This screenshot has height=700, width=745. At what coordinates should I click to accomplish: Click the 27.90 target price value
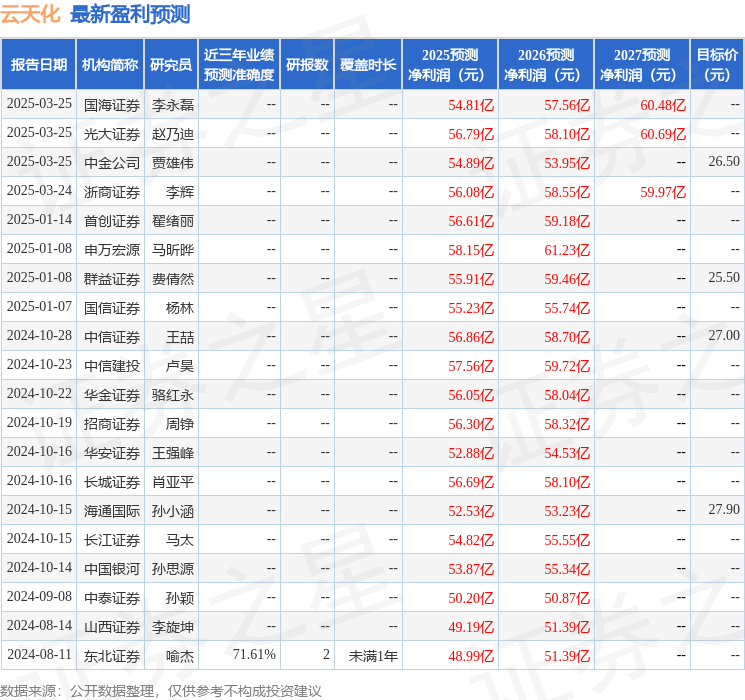point(724,510)
